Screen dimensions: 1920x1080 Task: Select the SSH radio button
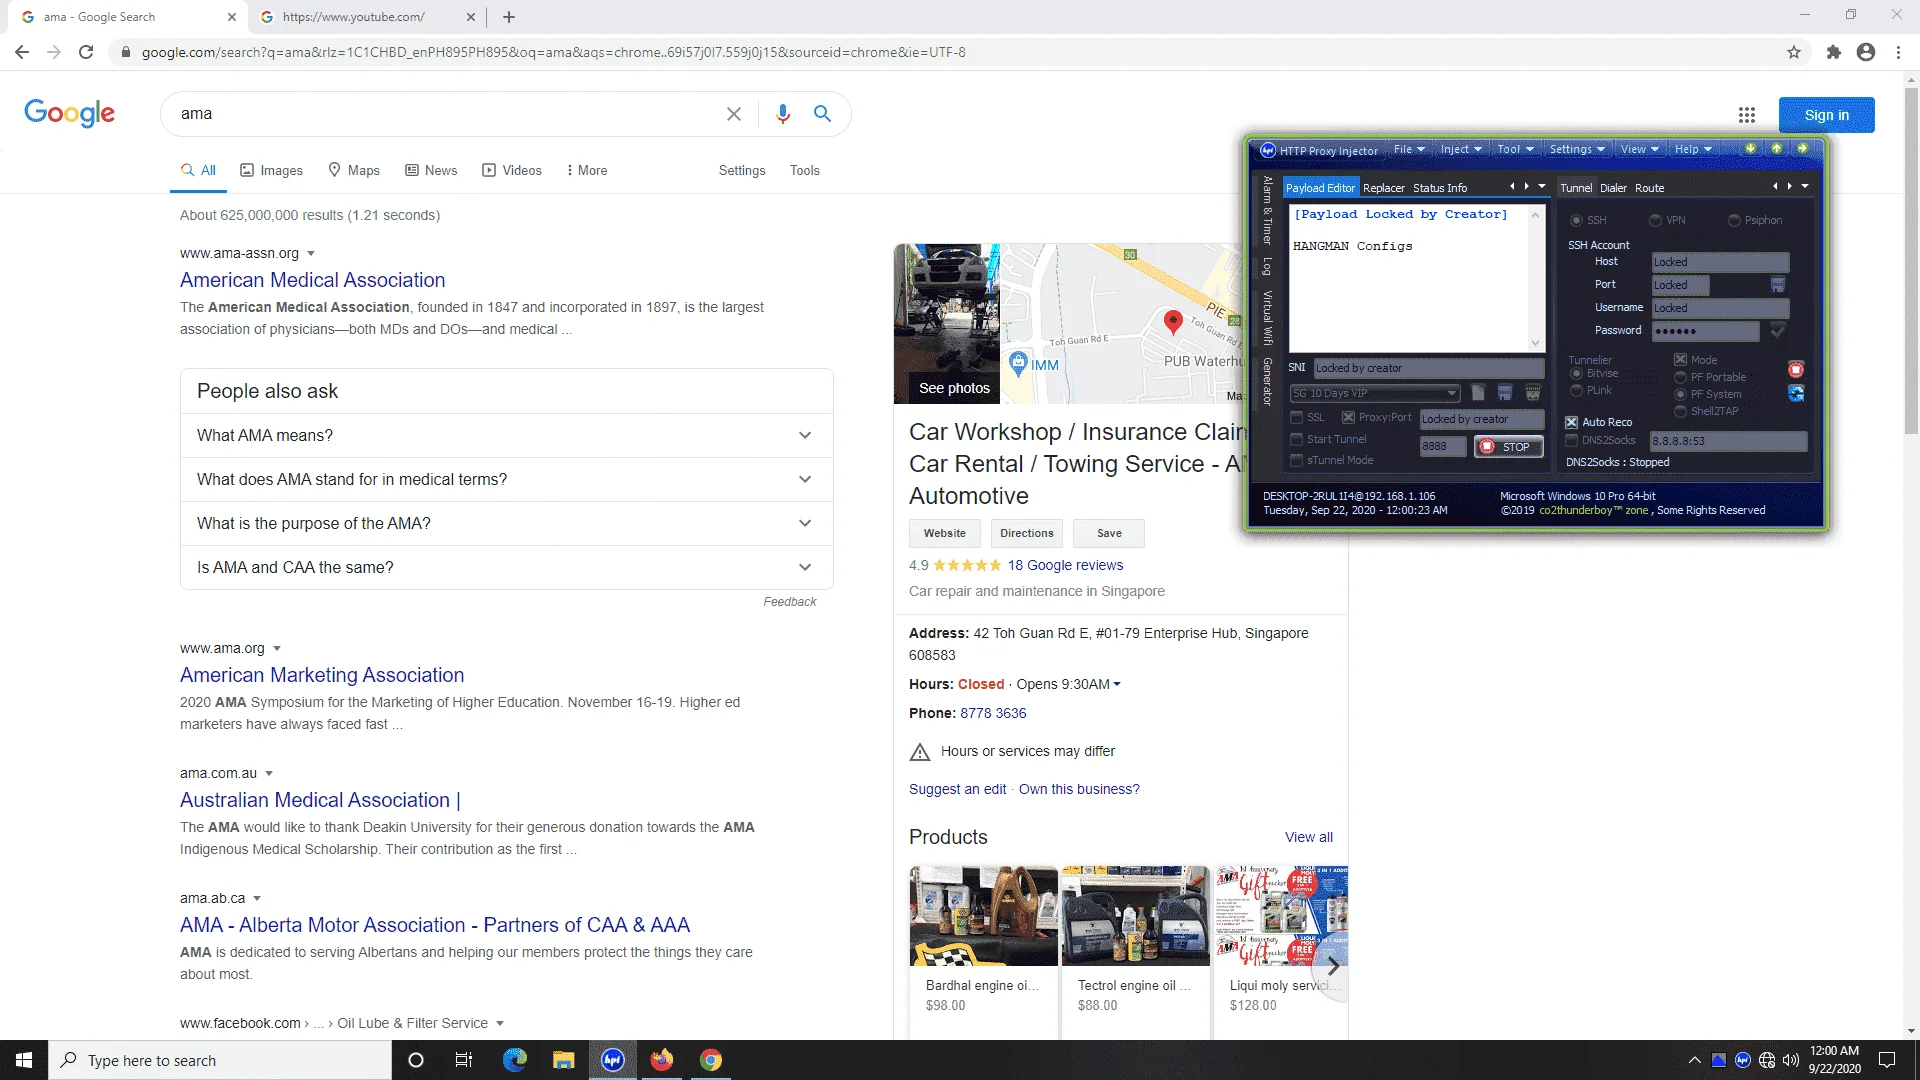click(x=1577, y=220)
